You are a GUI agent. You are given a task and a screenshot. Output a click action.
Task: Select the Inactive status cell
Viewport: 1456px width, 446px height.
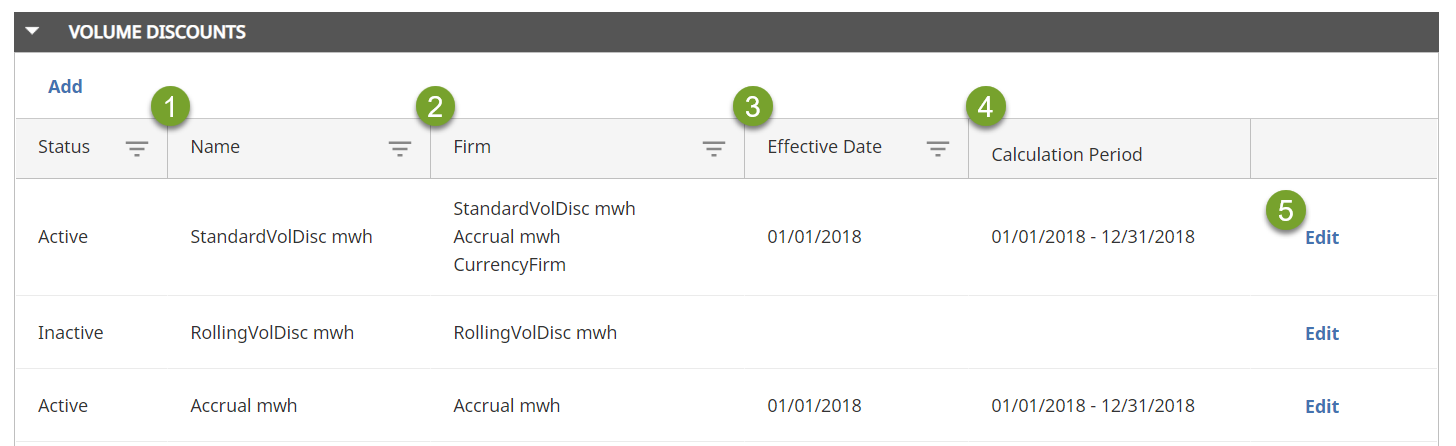click(70, 333)
